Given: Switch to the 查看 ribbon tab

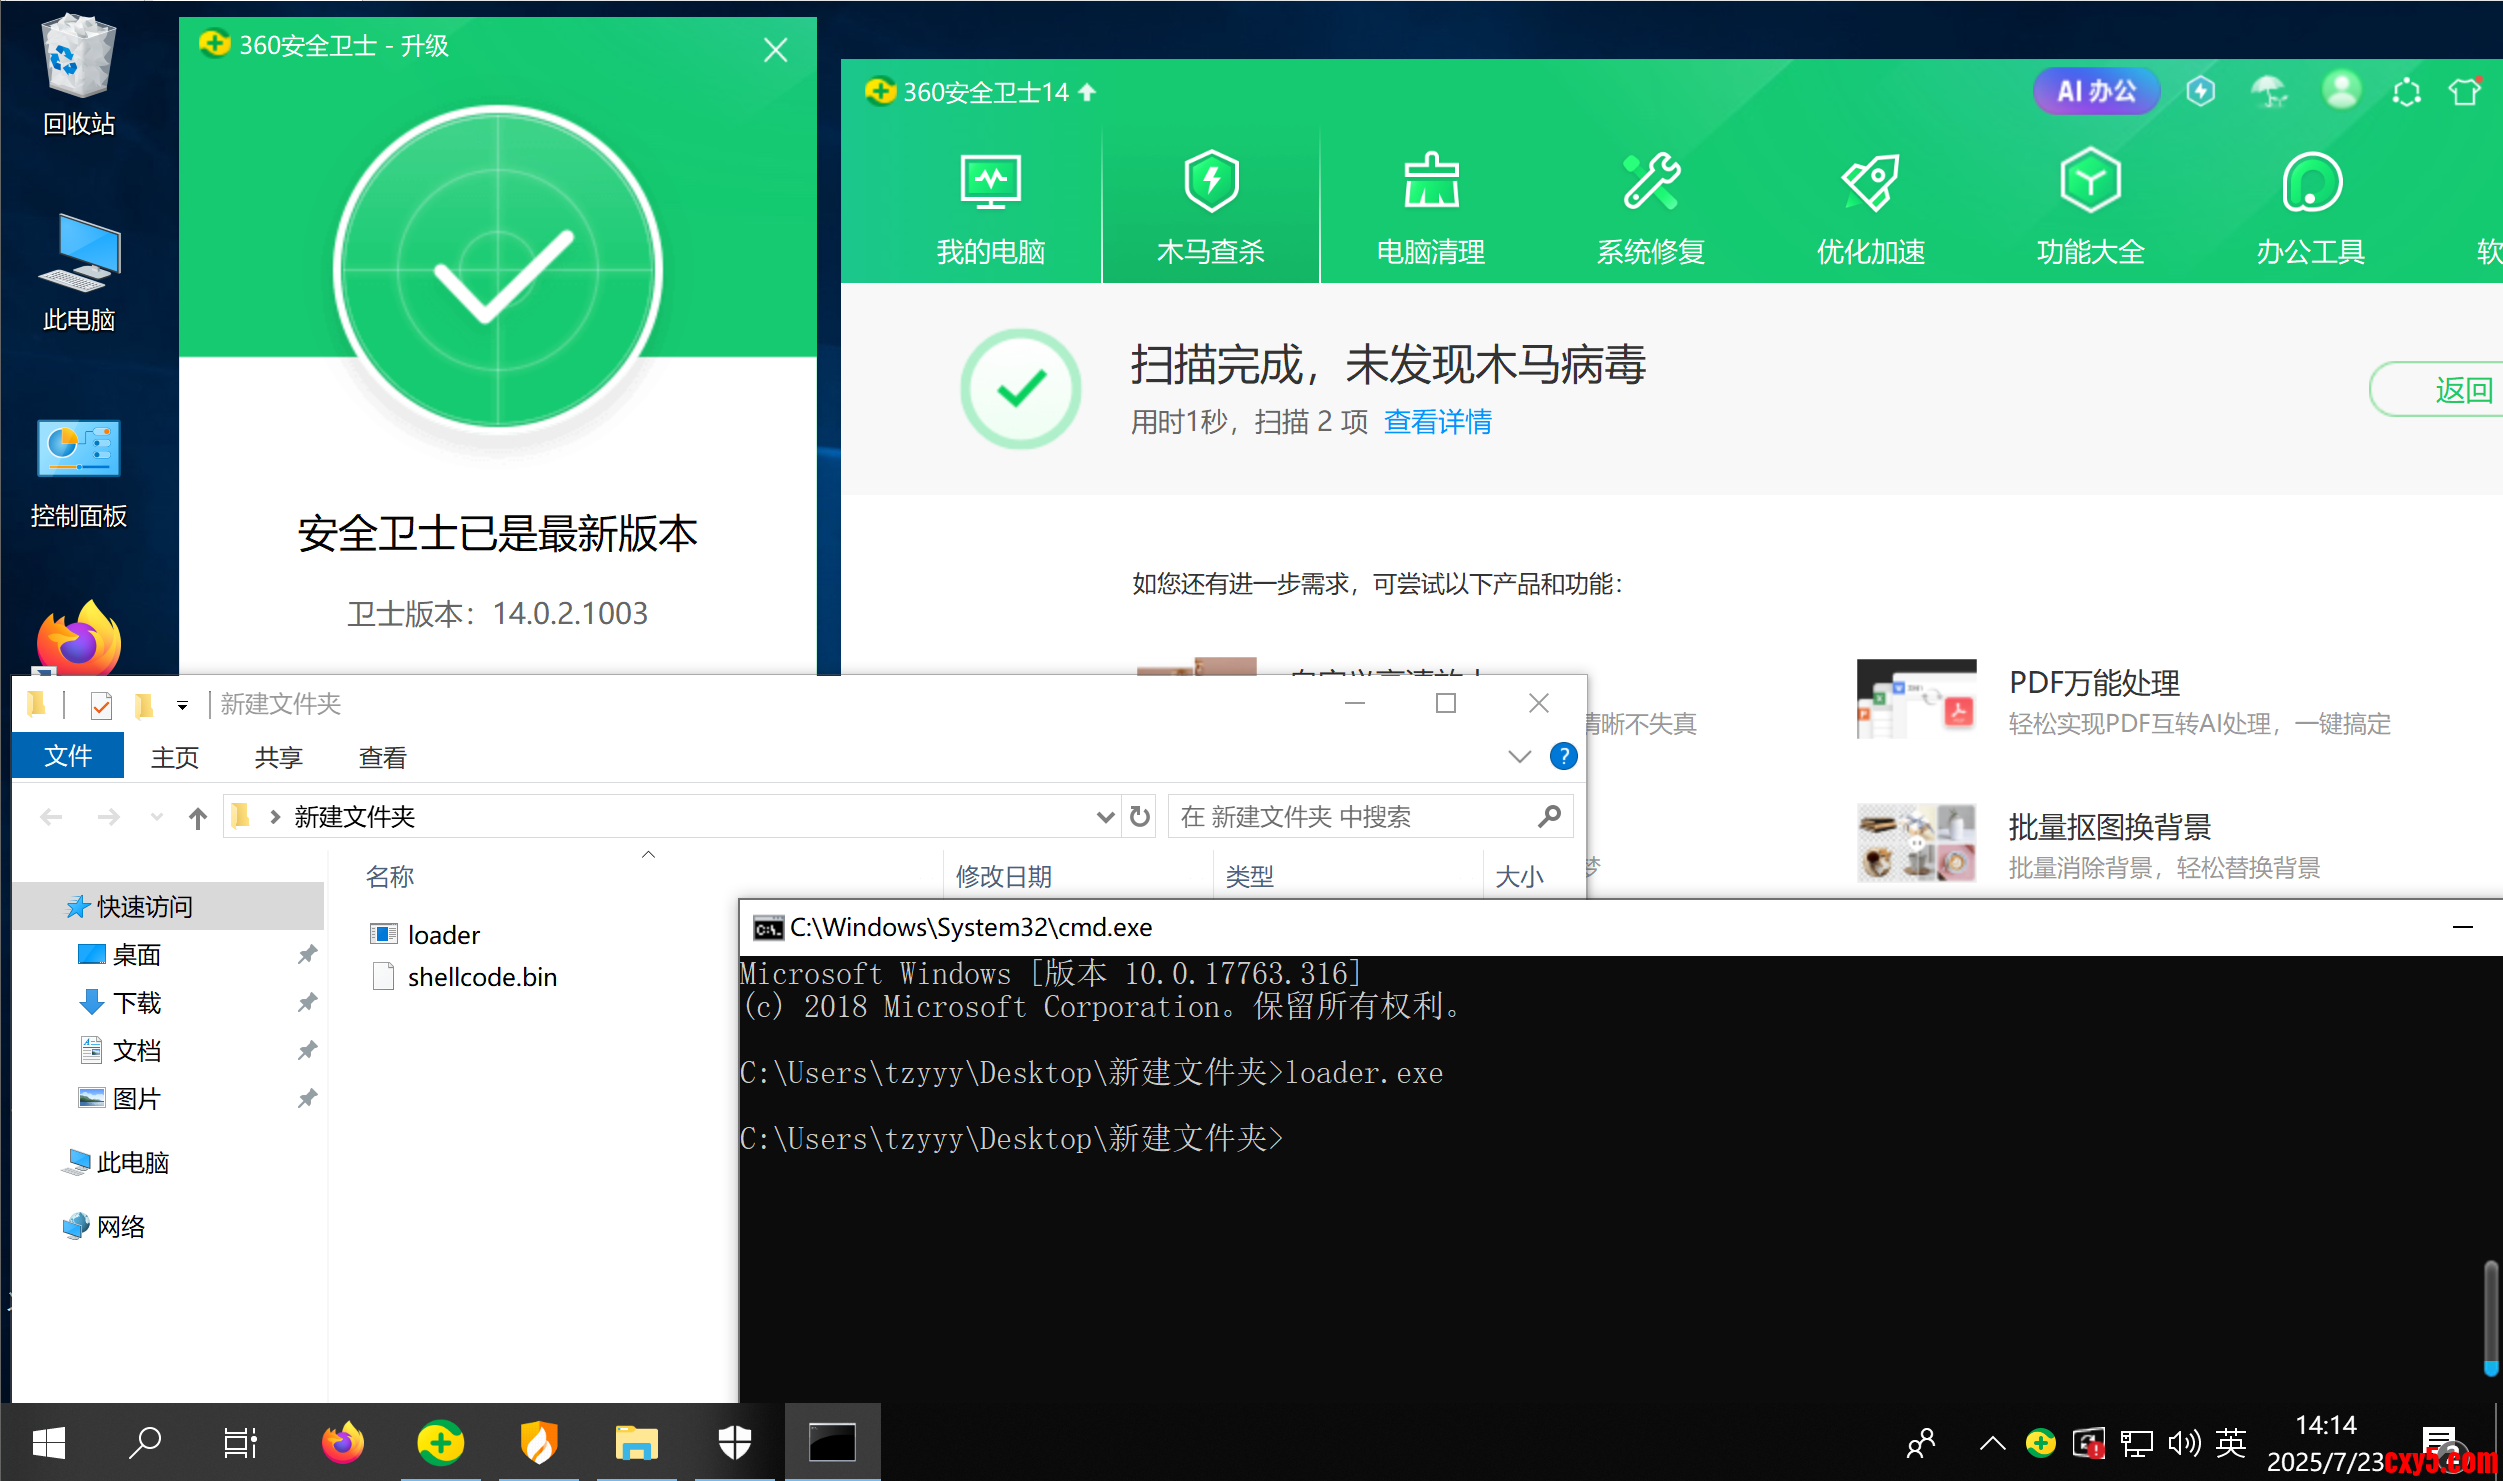Looking at the screenshot, I should tap(382, 758).
